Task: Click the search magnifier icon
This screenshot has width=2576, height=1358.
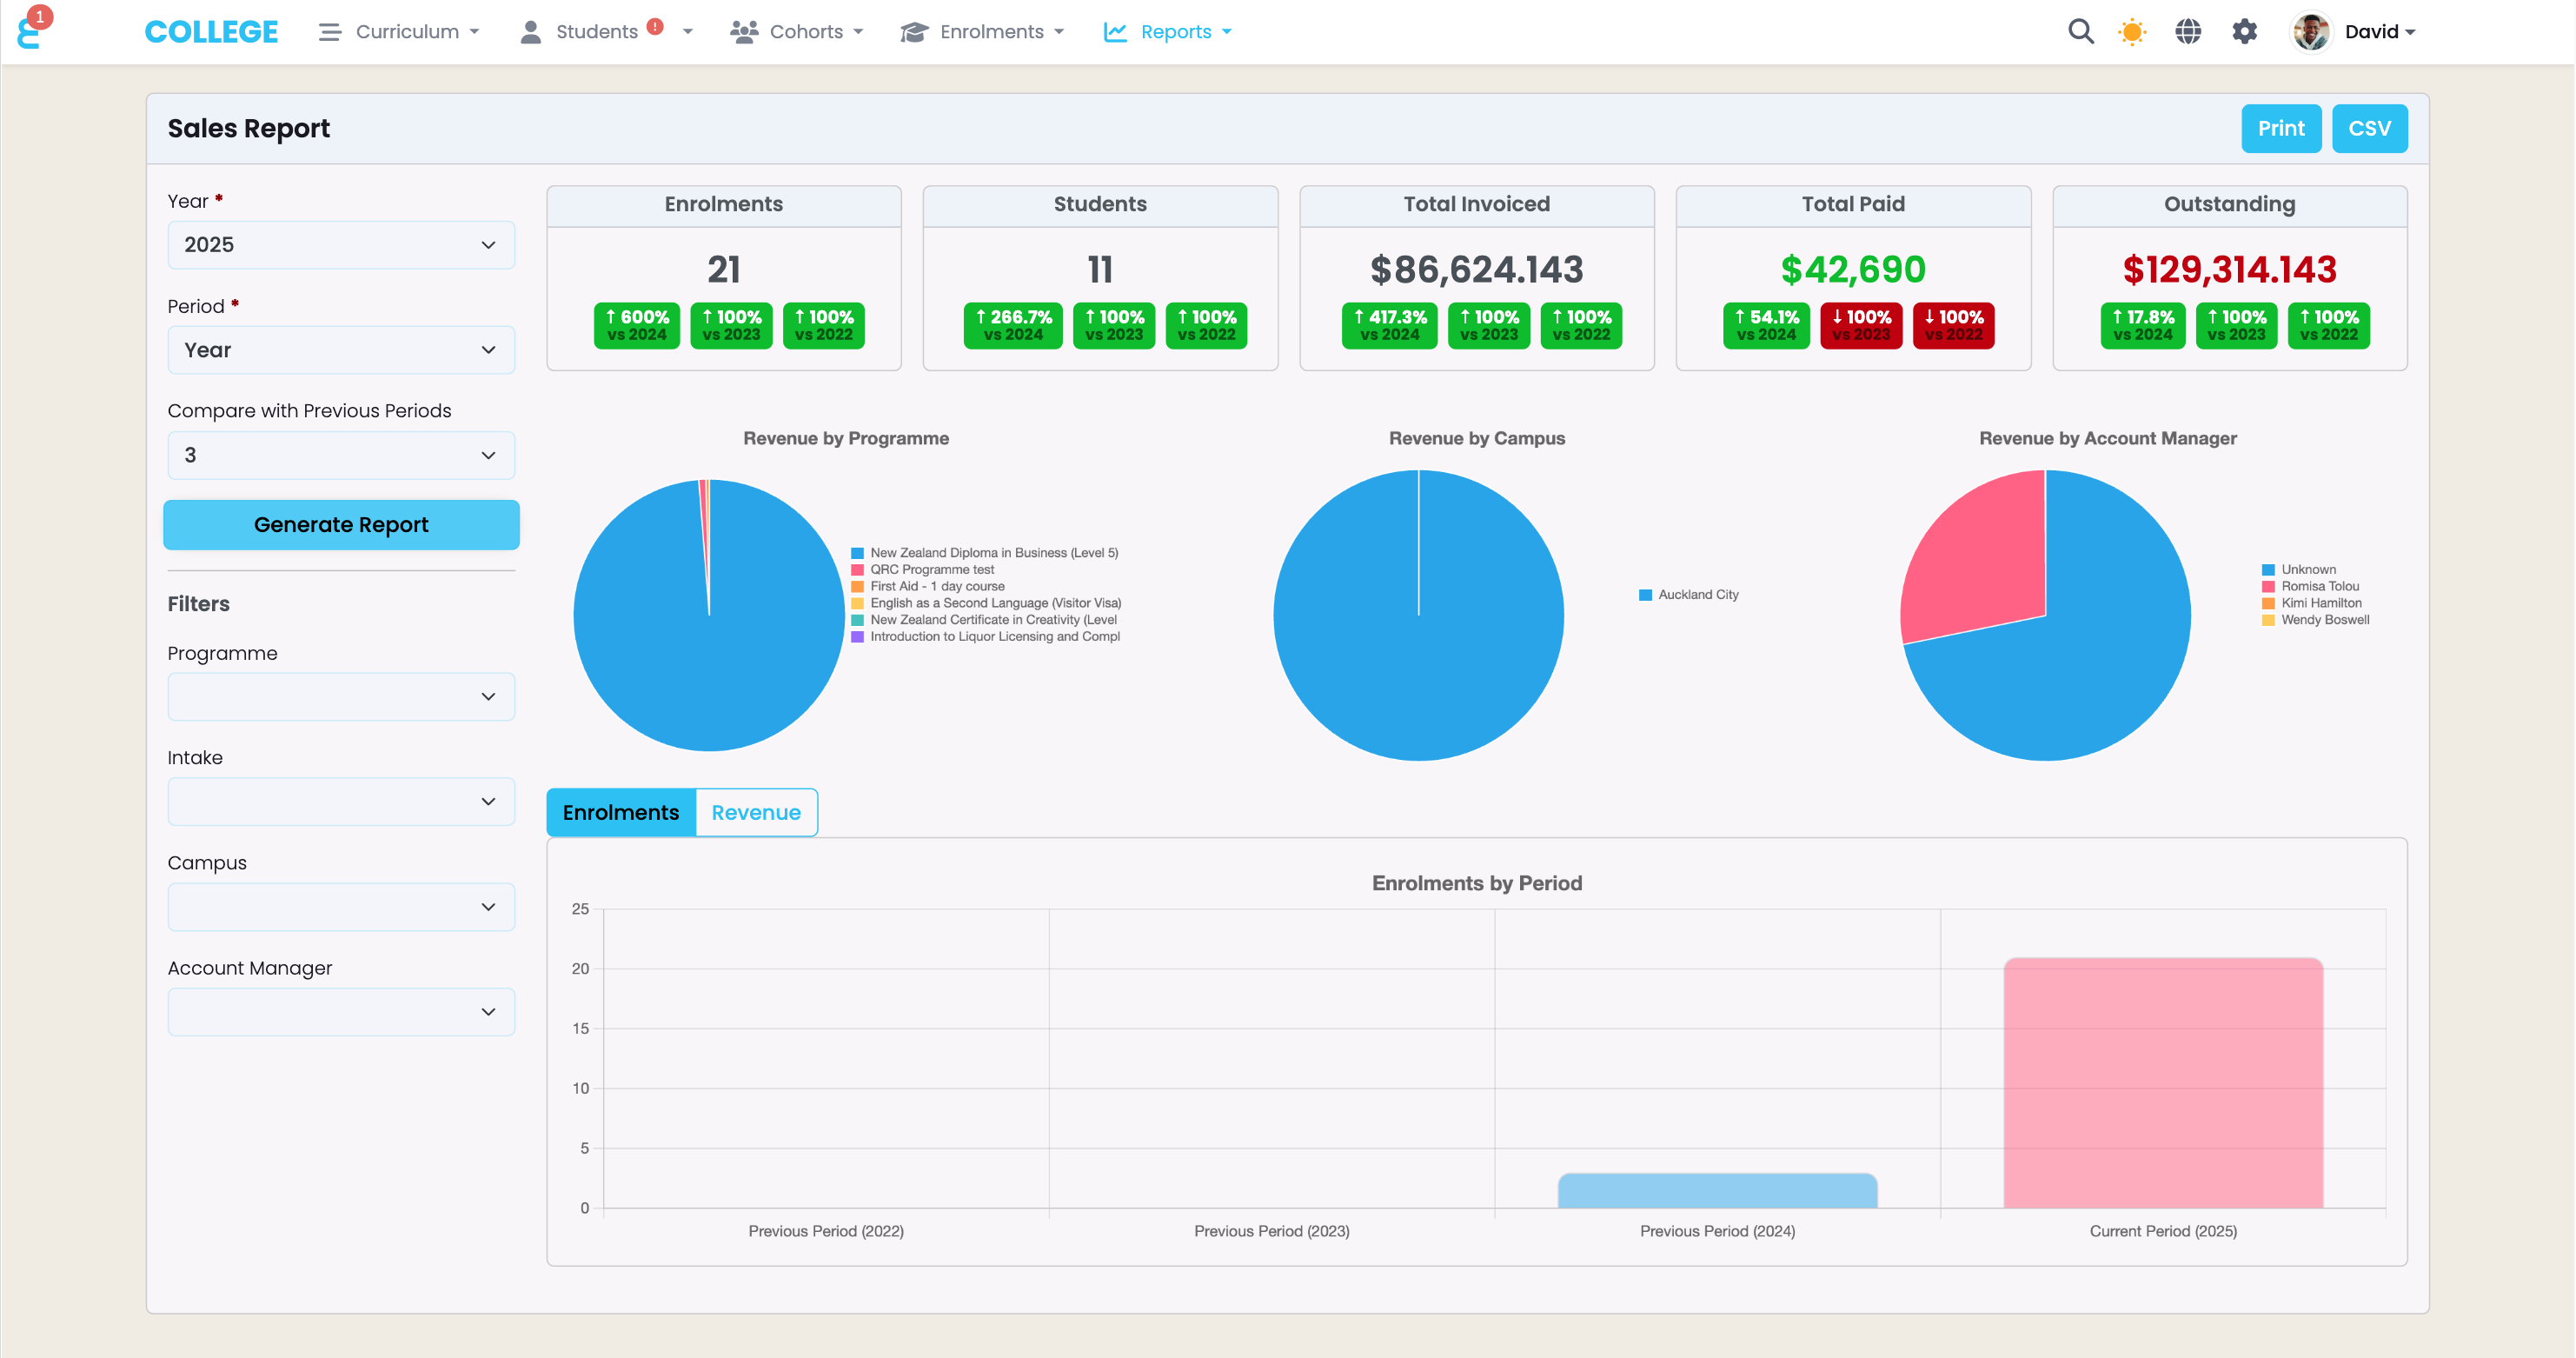Action: click(x=2080, y=32)
